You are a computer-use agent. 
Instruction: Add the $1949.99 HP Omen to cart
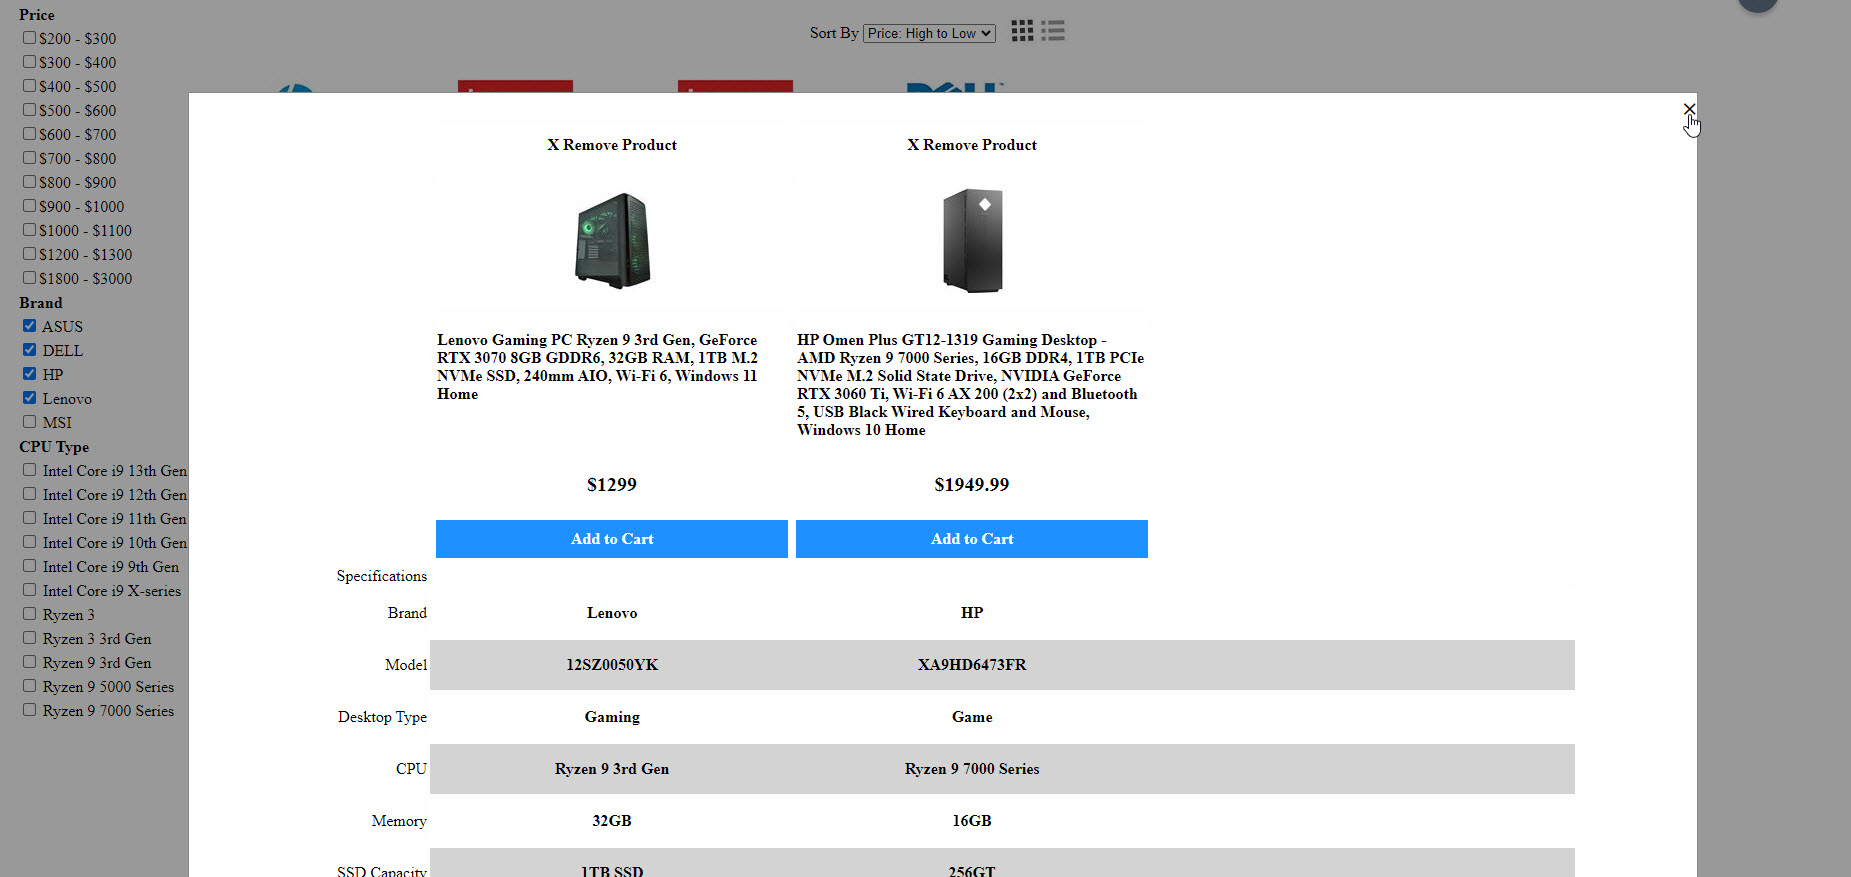(971, 539)
